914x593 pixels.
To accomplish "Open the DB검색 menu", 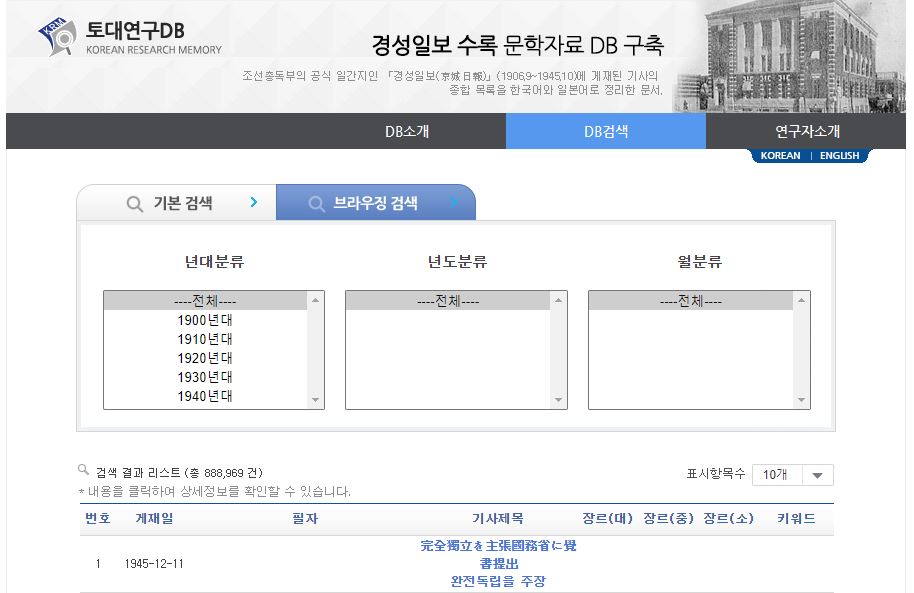I will [x=606, y=131].
